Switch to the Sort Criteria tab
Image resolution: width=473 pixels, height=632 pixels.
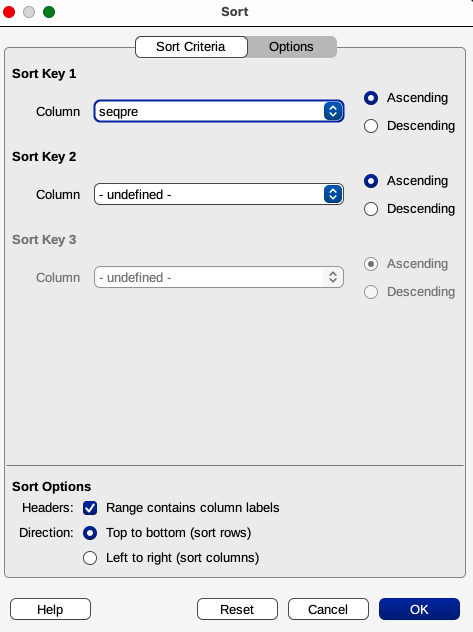pos(191,47)
